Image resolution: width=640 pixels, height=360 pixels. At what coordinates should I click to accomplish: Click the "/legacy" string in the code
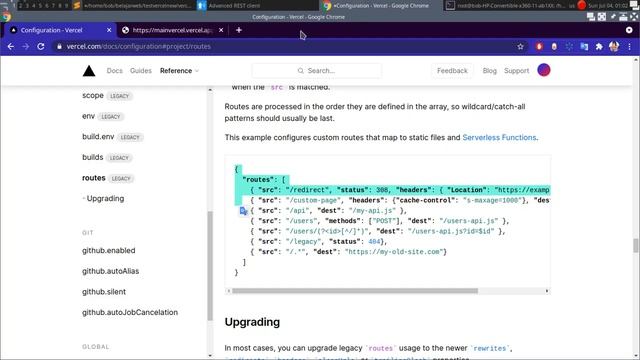(303, 242)
